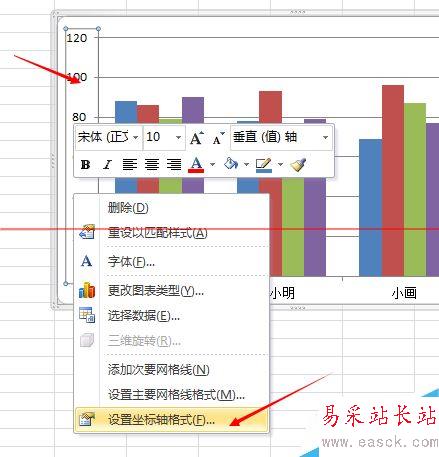Increase font size with grow font icon
Viewport: 439px width, 457px height.
pos(196,138)
